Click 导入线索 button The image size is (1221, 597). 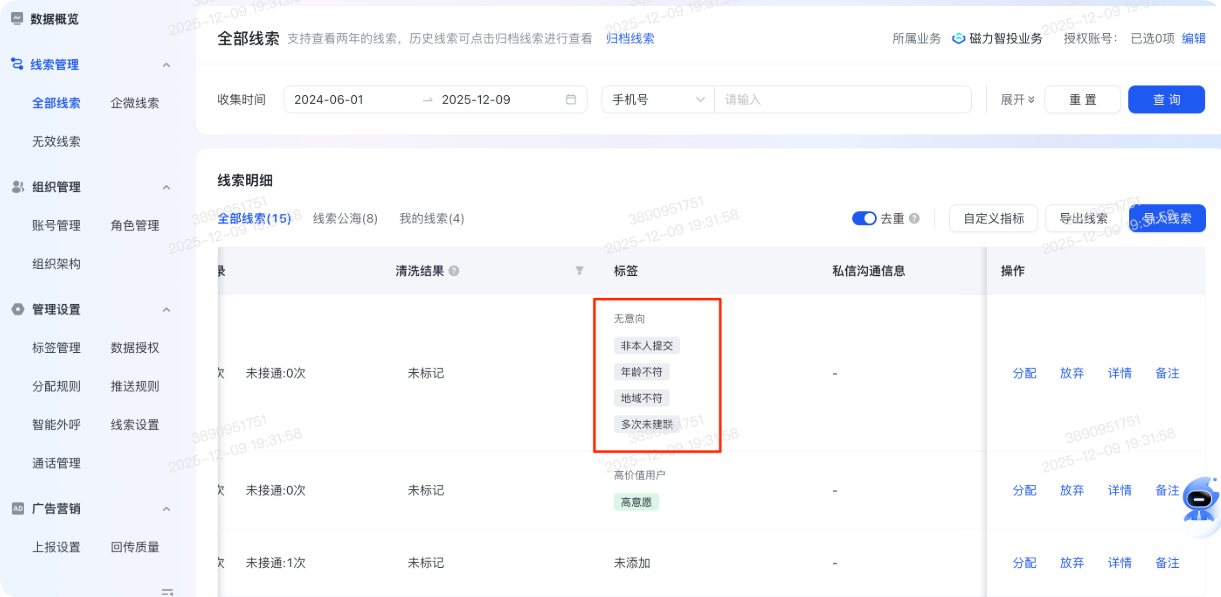(1167, 218)
